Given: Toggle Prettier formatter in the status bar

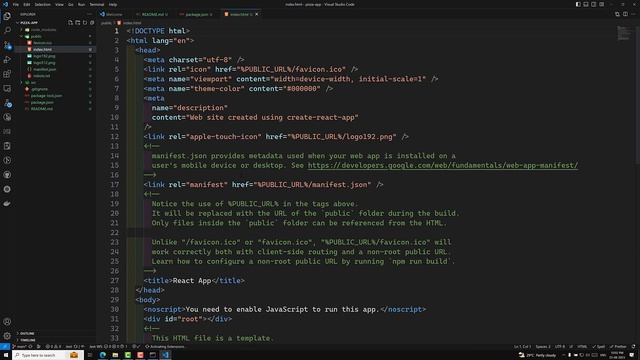Looking at the screenshot, I should (x=618, y=347).
